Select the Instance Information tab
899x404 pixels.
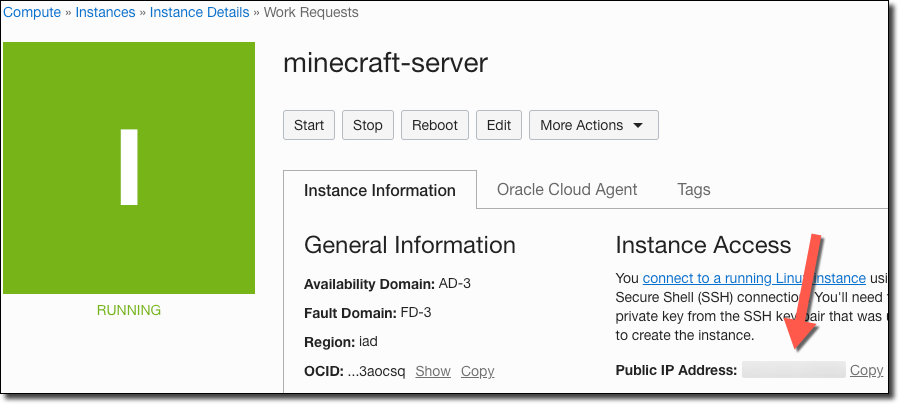pyautogui.click(x=380, y=190)
